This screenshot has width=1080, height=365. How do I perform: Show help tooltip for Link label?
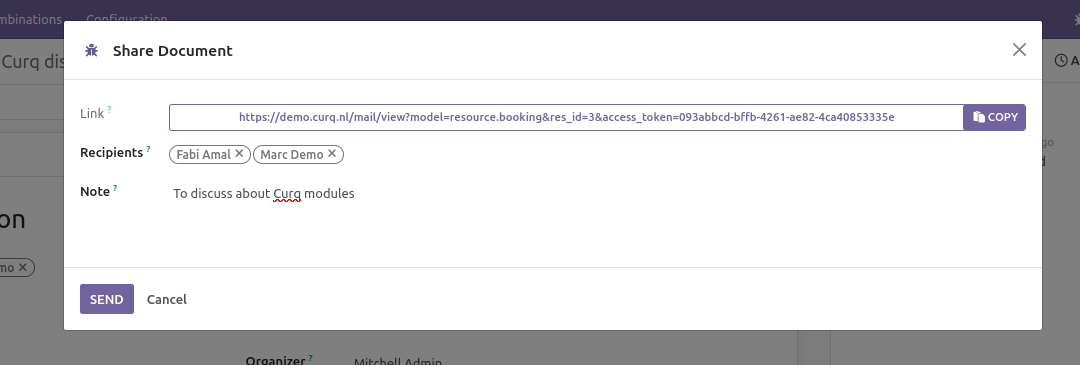(110, 110)
